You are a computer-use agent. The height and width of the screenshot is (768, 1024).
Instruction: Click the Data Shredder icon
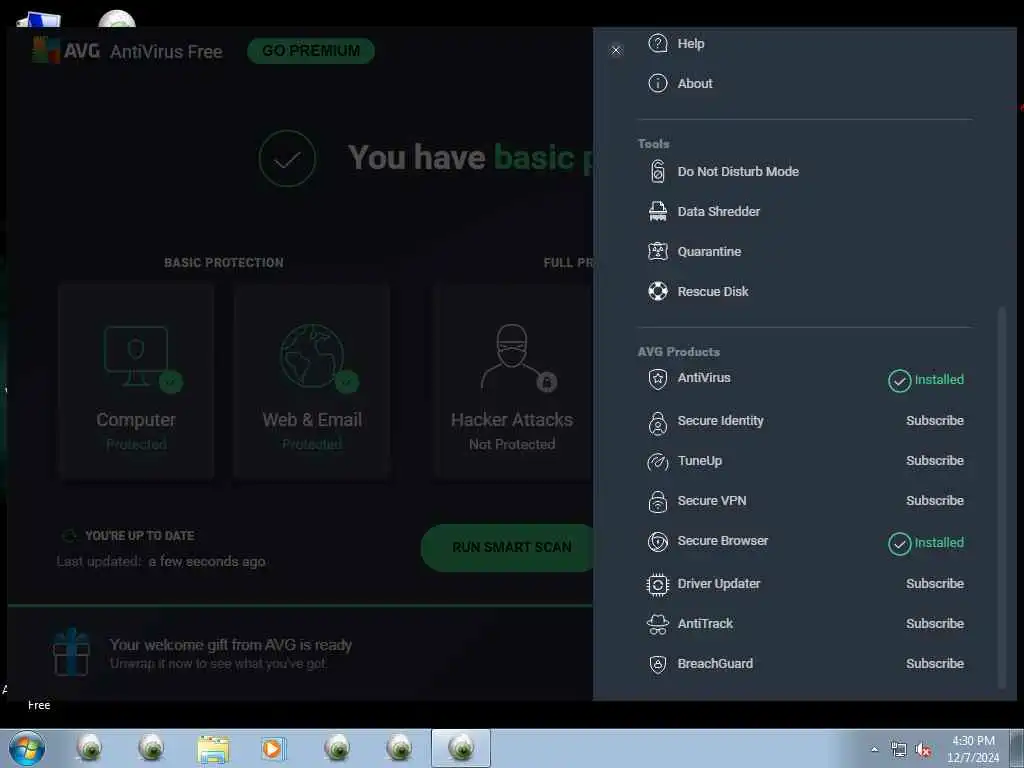[658, 211]
